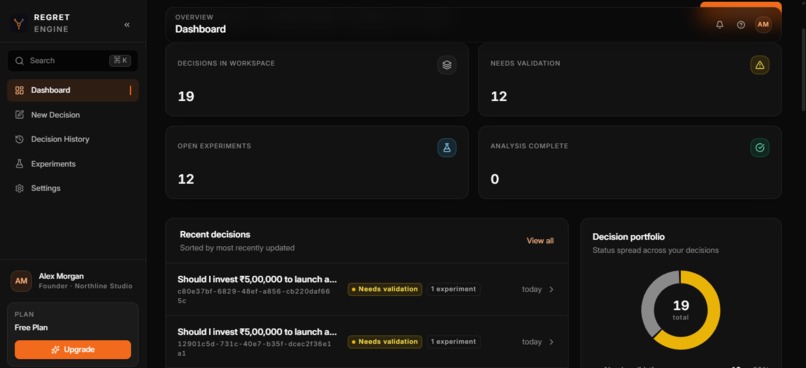Click the Dashboard grid icon
Screen dimensions: 806x368
click(x=20, y=90)
